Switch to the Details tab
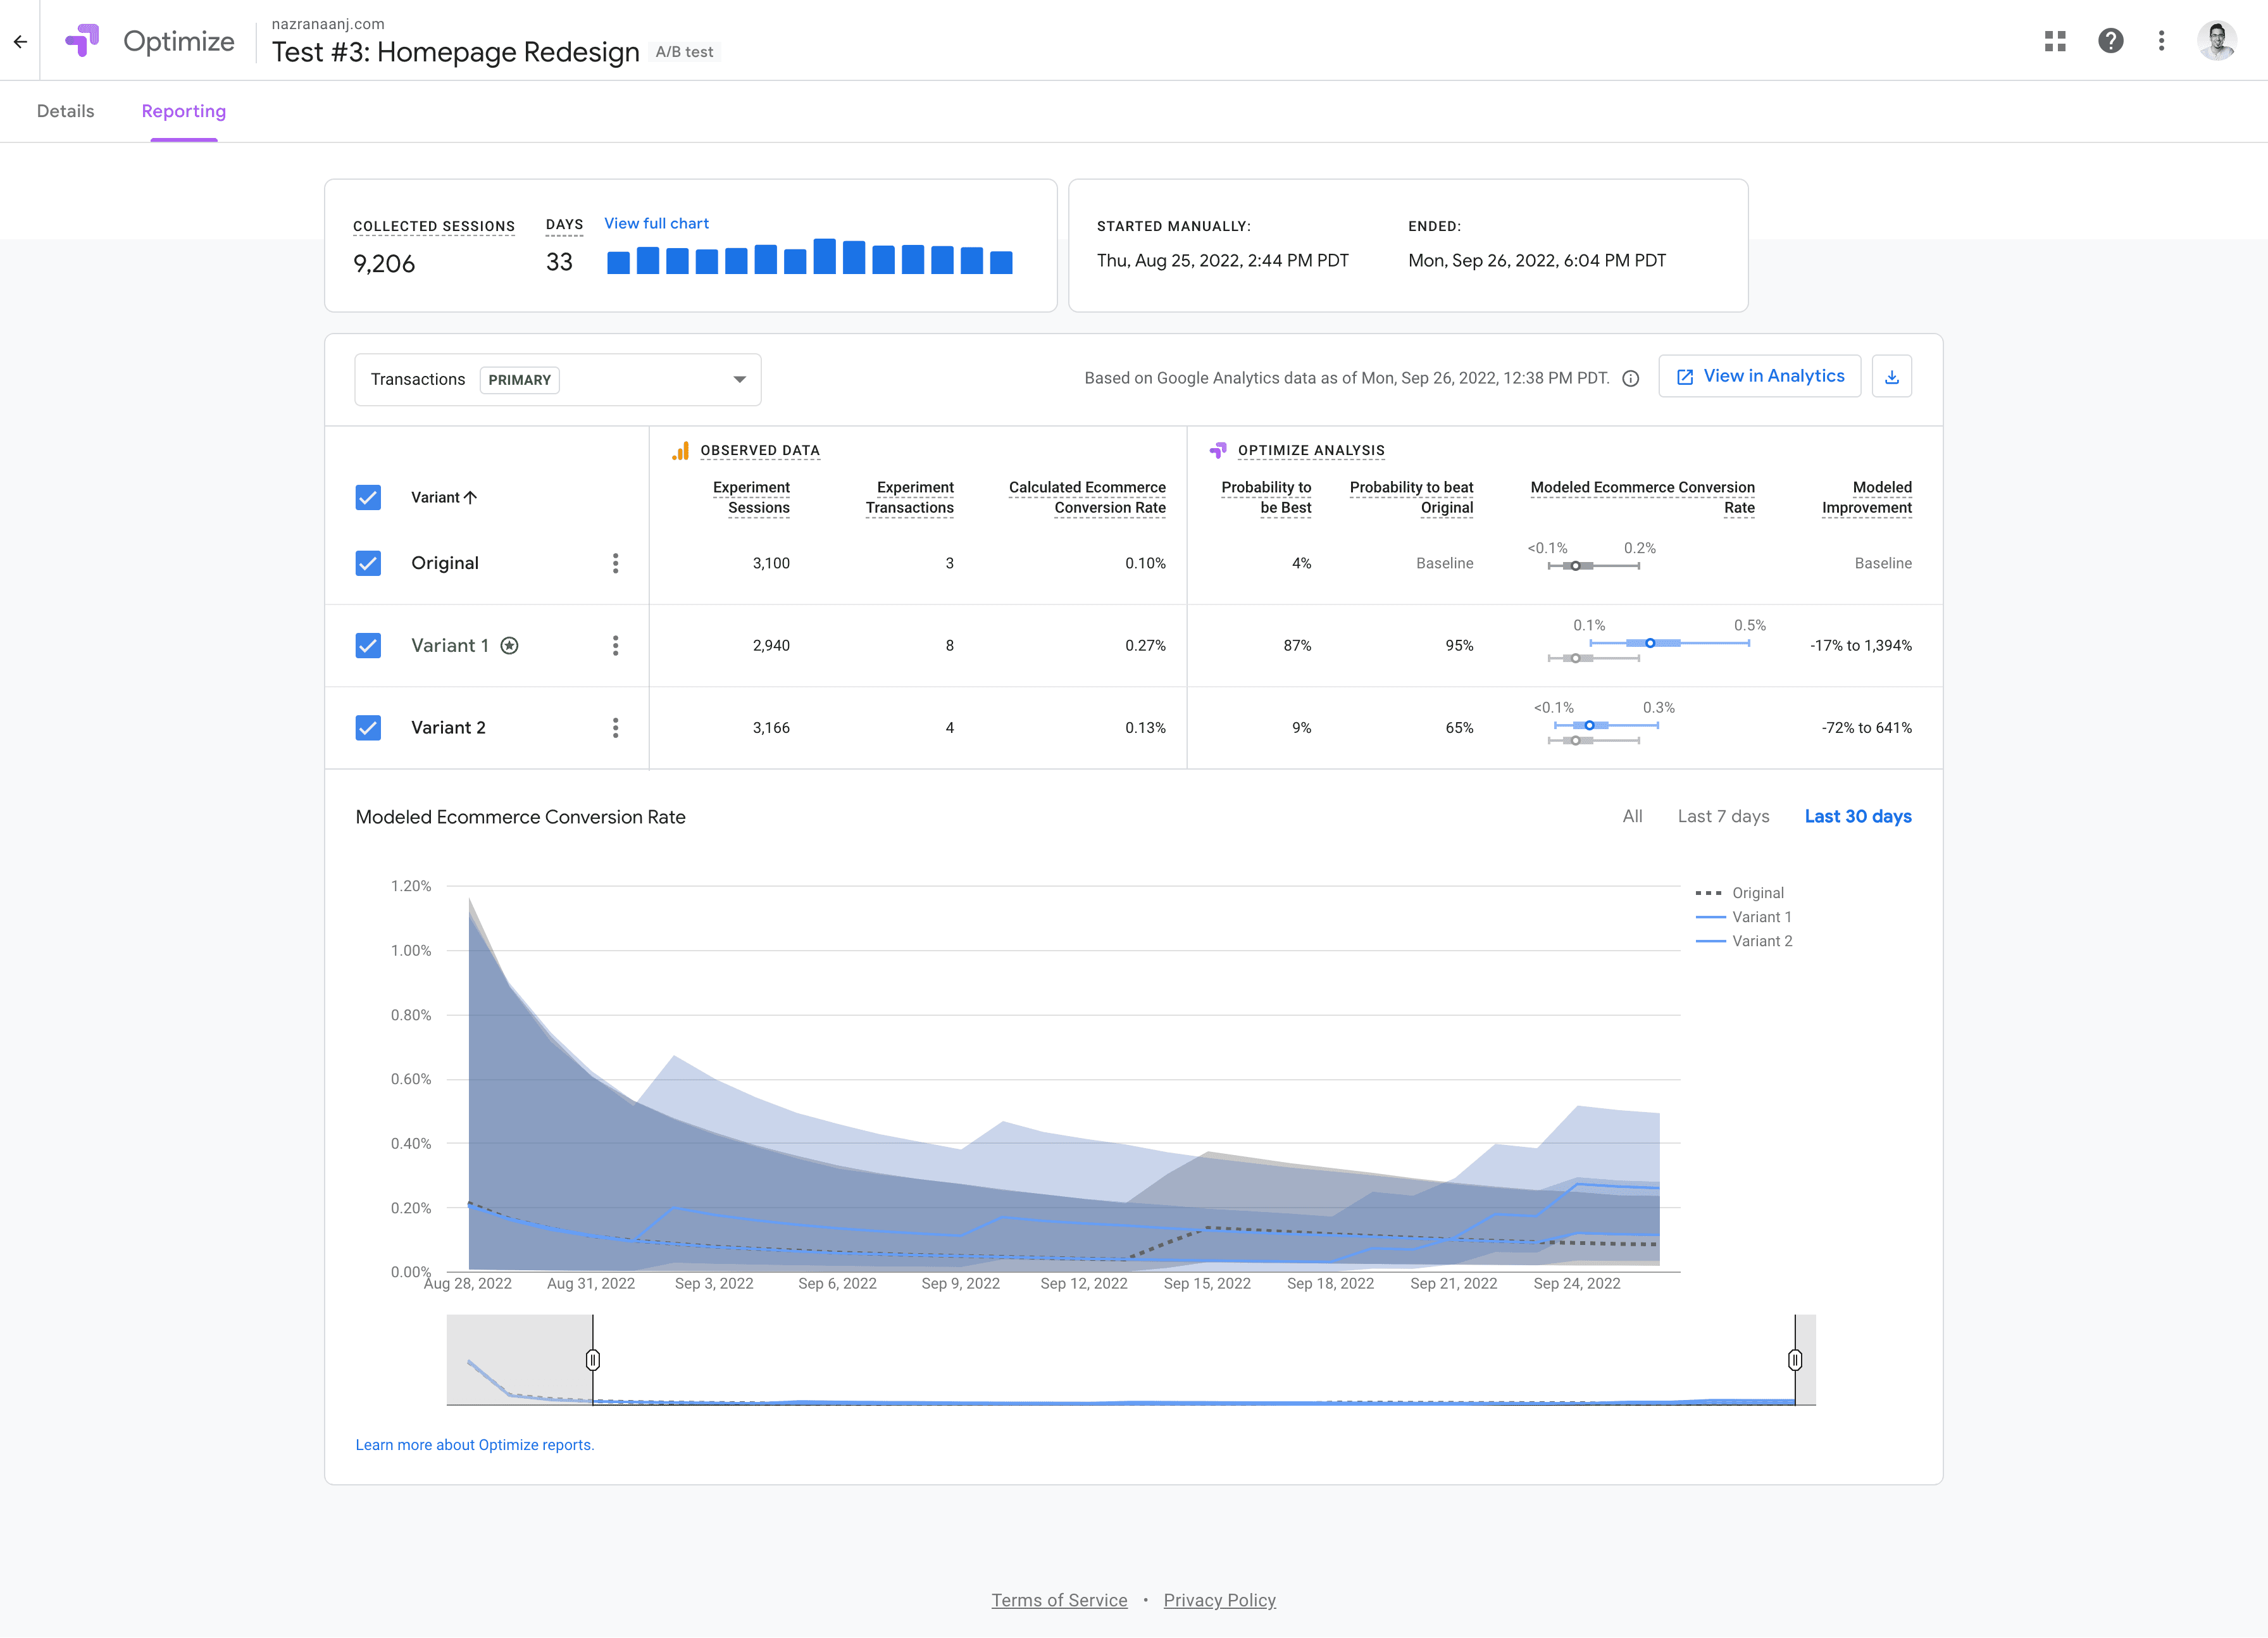Image resolution: width=2268 pixels, height=1638 pixels. [66, 111]
